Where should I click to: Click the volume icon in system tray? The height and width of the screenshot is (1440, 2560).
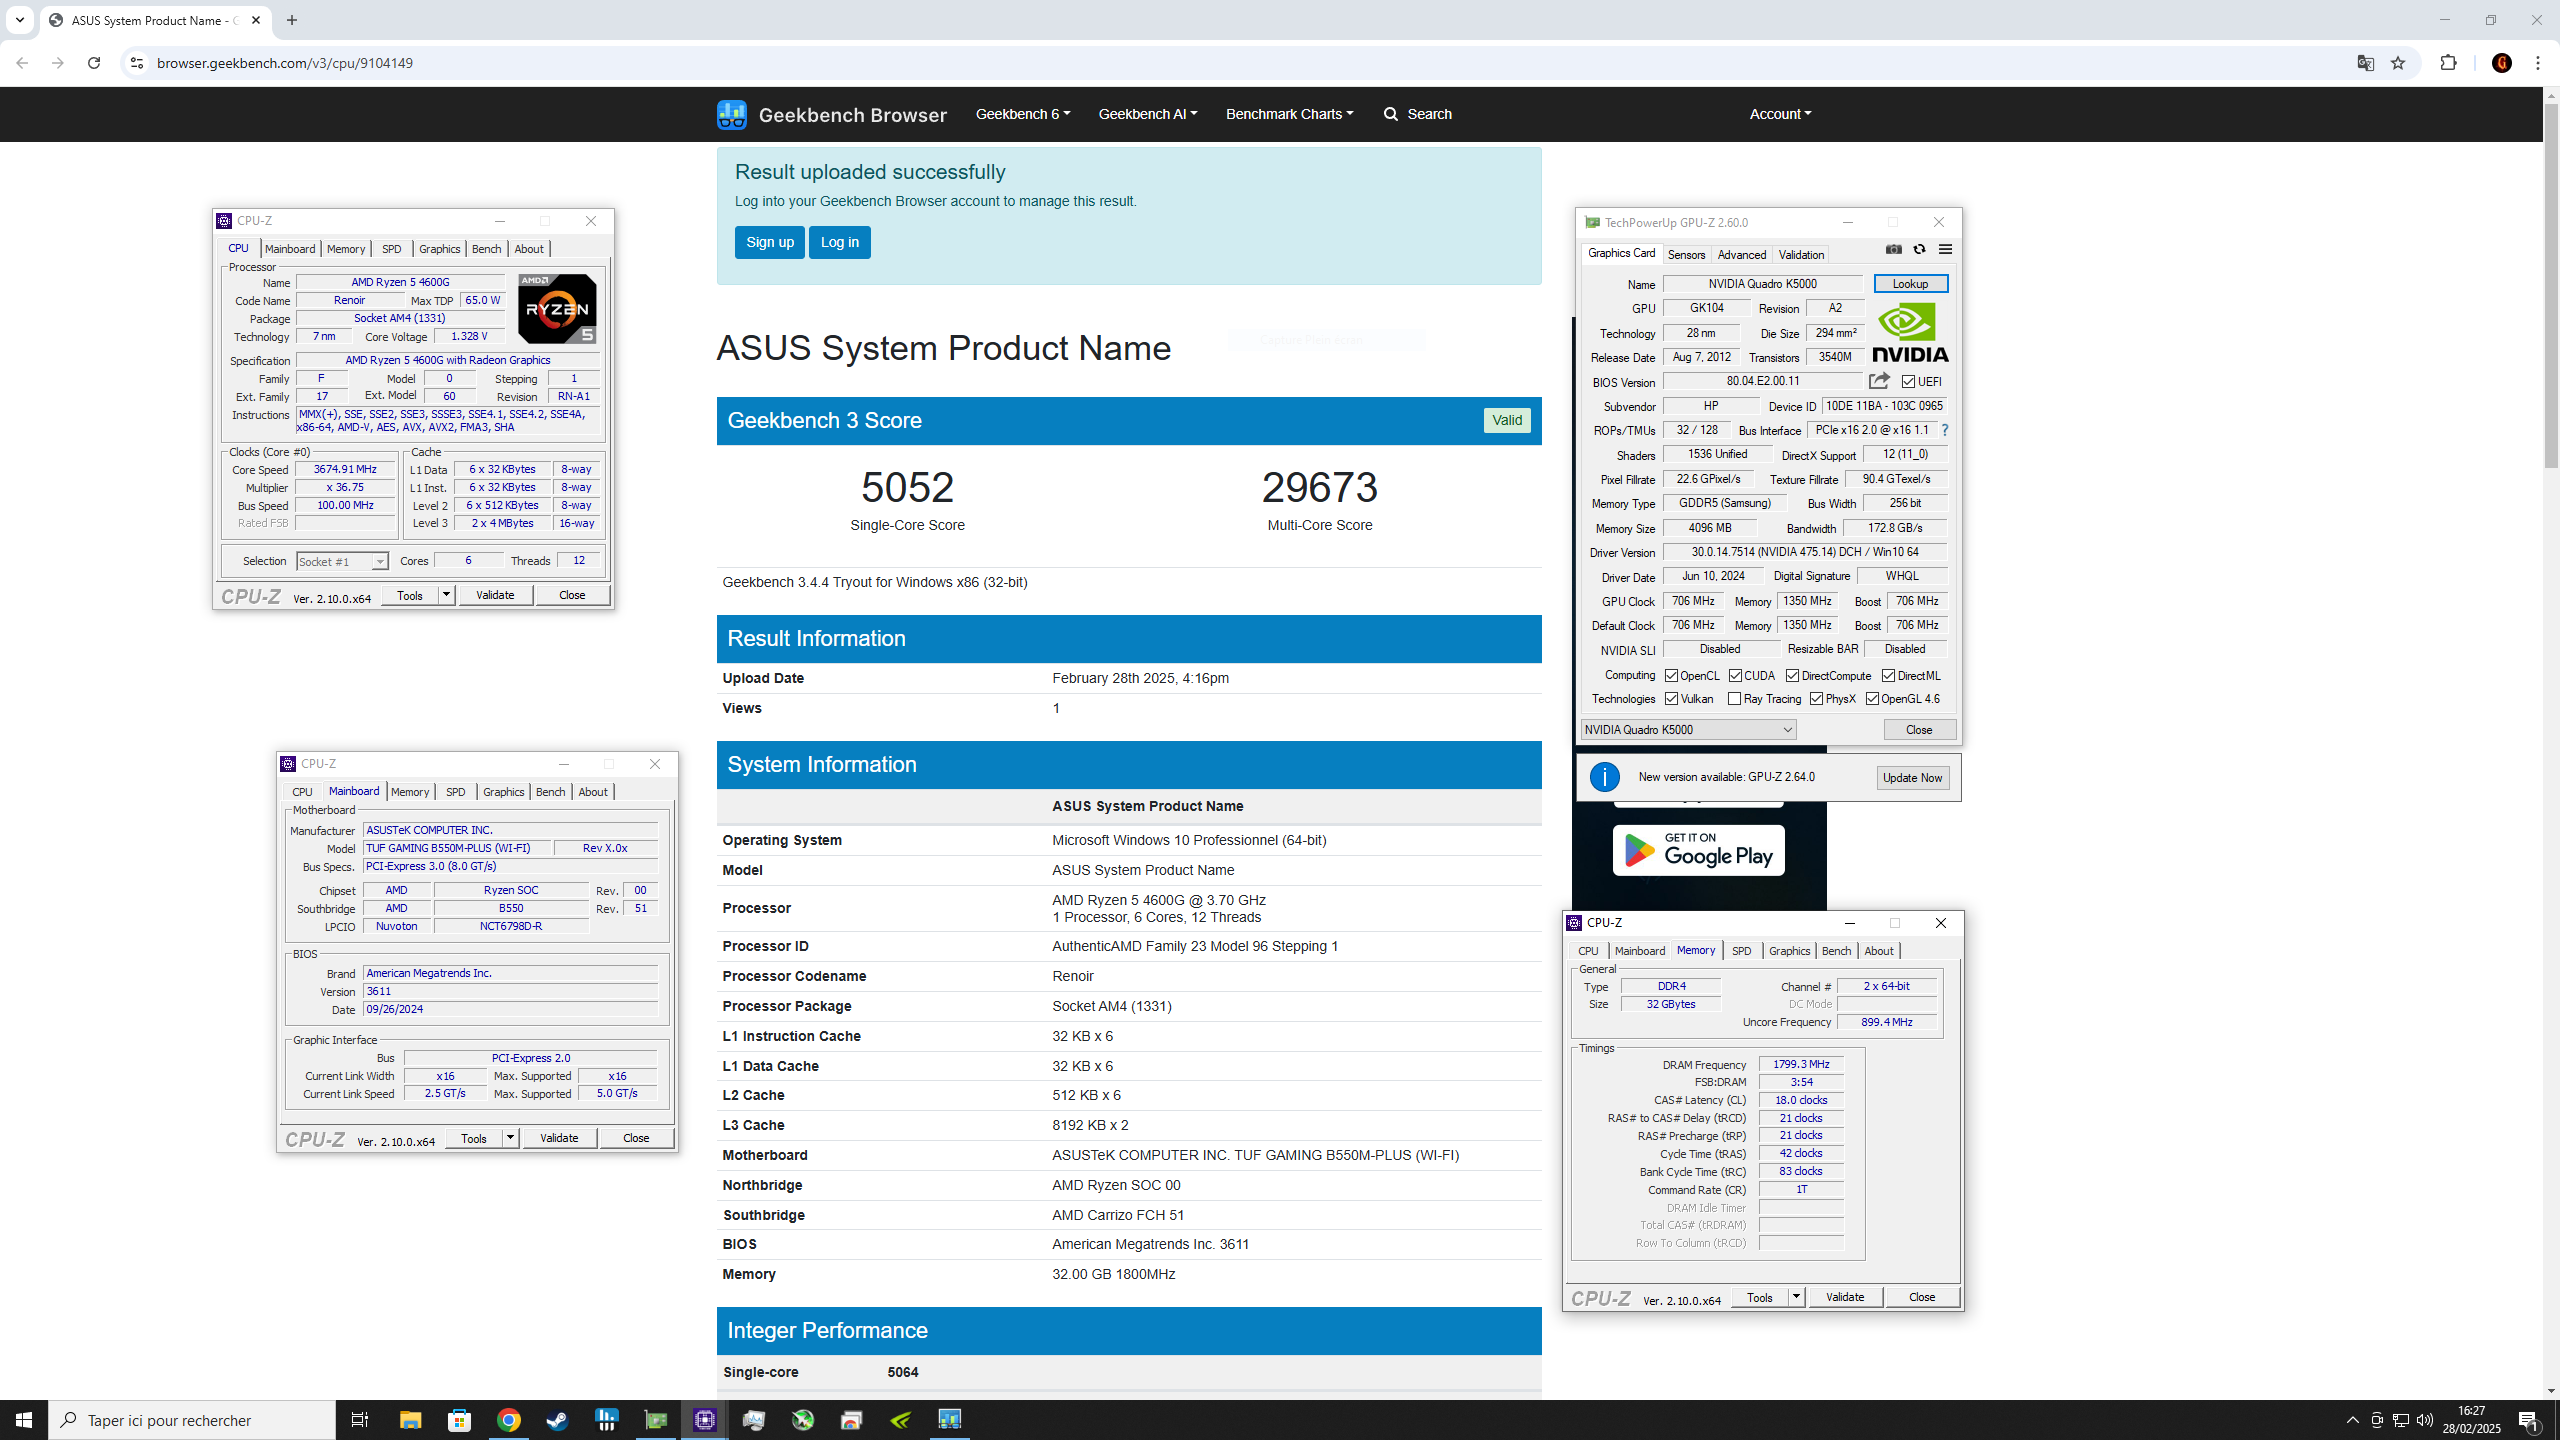coord(2424,1420)
